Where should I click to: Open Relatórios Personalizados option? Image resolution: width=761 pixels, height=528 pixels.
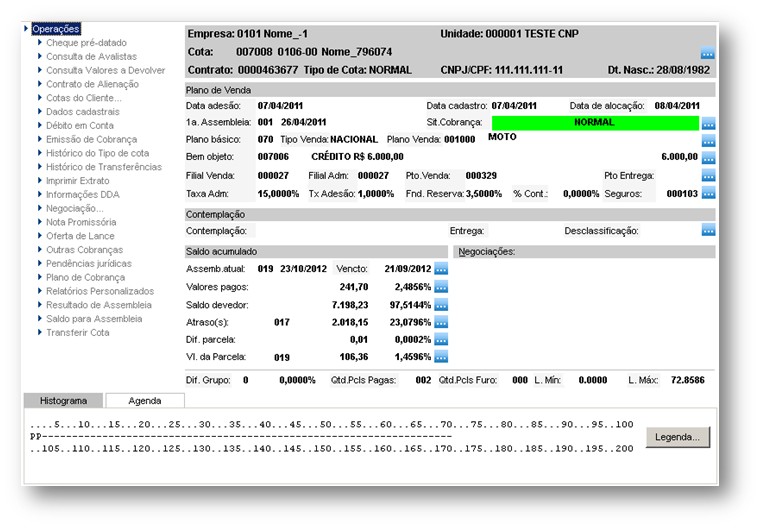point(100,291)
